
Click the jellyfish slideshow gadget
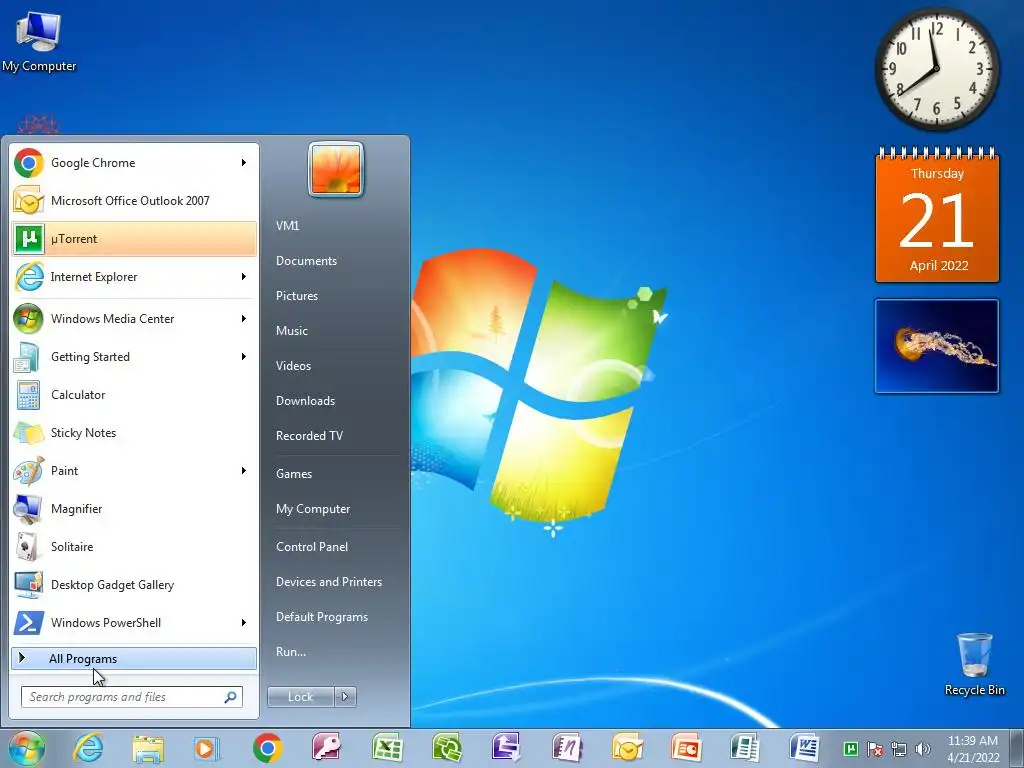936,346
